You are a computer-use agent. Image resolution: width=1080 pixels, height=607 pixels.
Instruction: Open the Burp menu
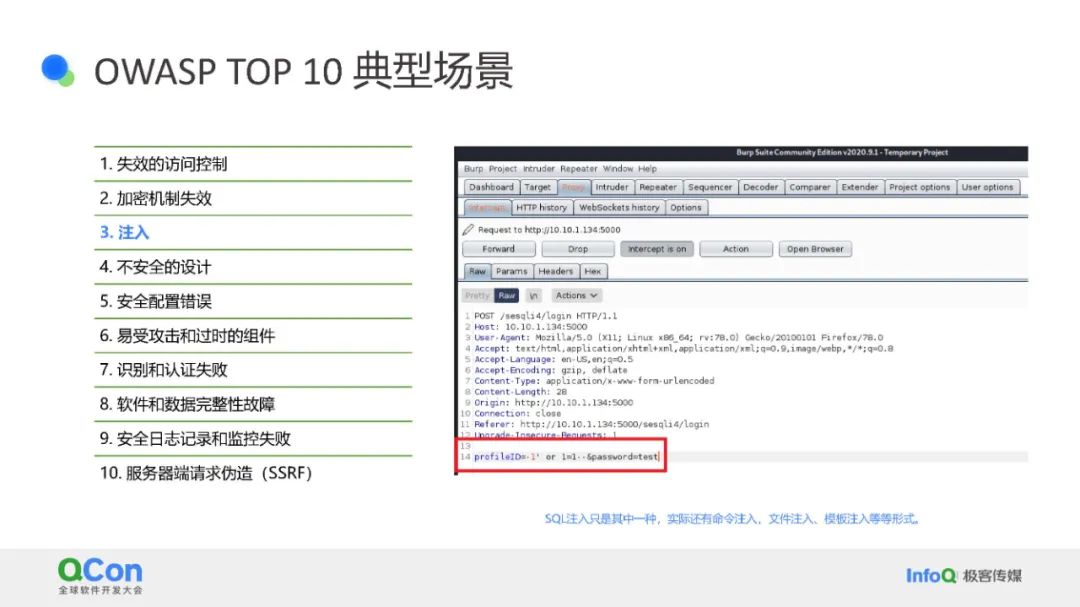473,169
